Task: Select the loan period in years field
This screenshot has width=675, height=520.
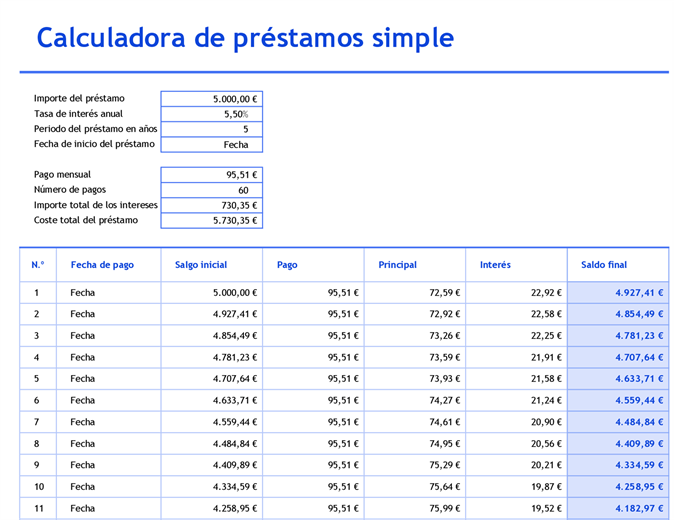Action: 211,129
